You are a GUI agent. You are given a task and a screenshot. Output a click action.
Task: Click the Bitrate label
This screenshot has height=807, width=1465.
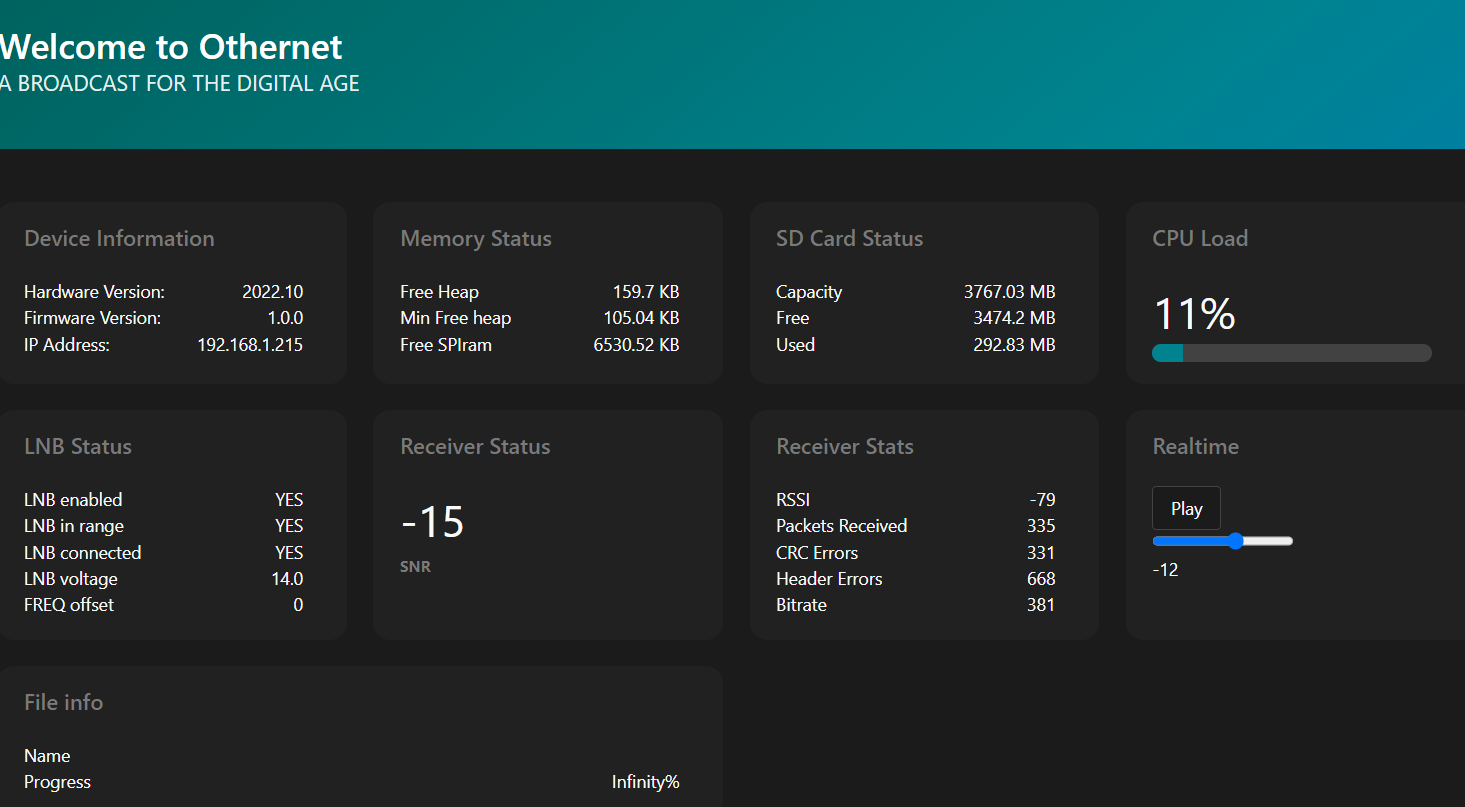pos(801,605)
